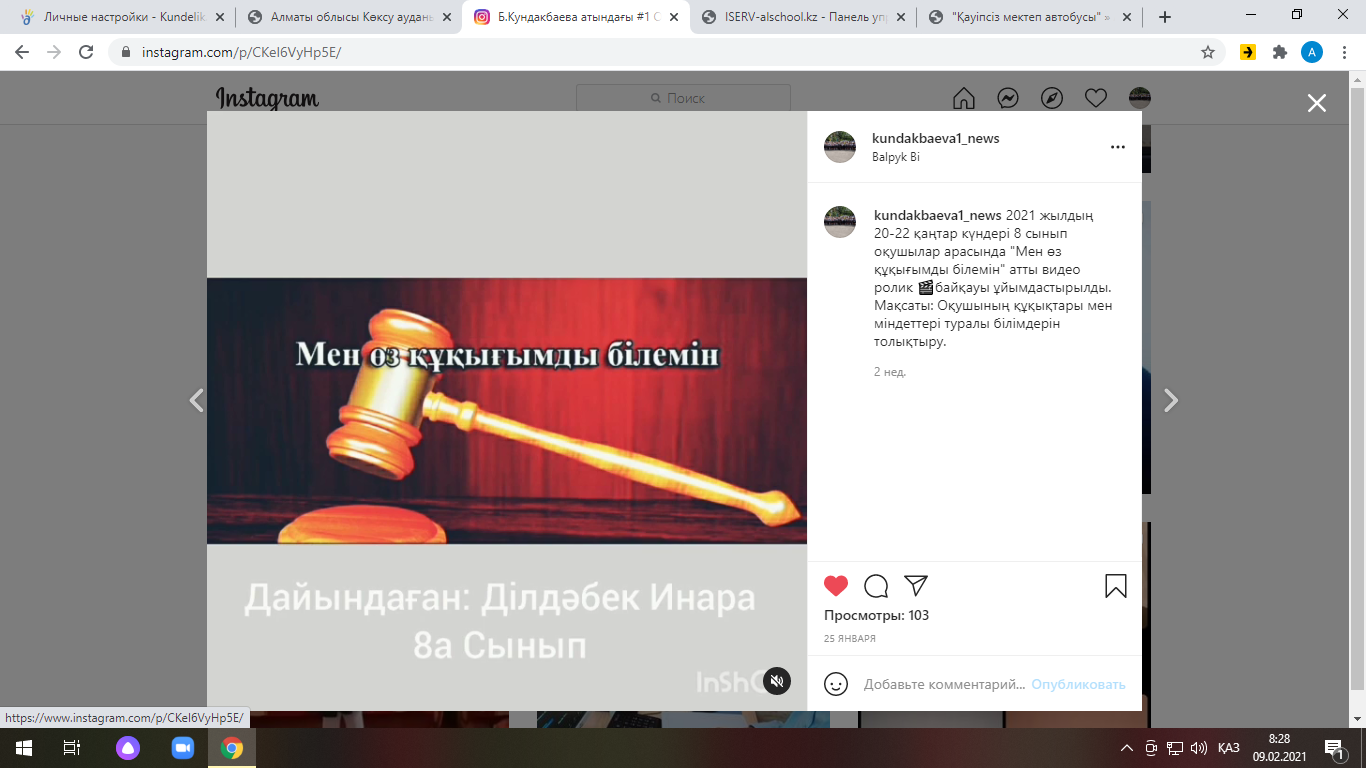The width and height of the screenshot is (1366, 768).
Task: Go to the next post arrow
Action: click(x=1171, y=401)
